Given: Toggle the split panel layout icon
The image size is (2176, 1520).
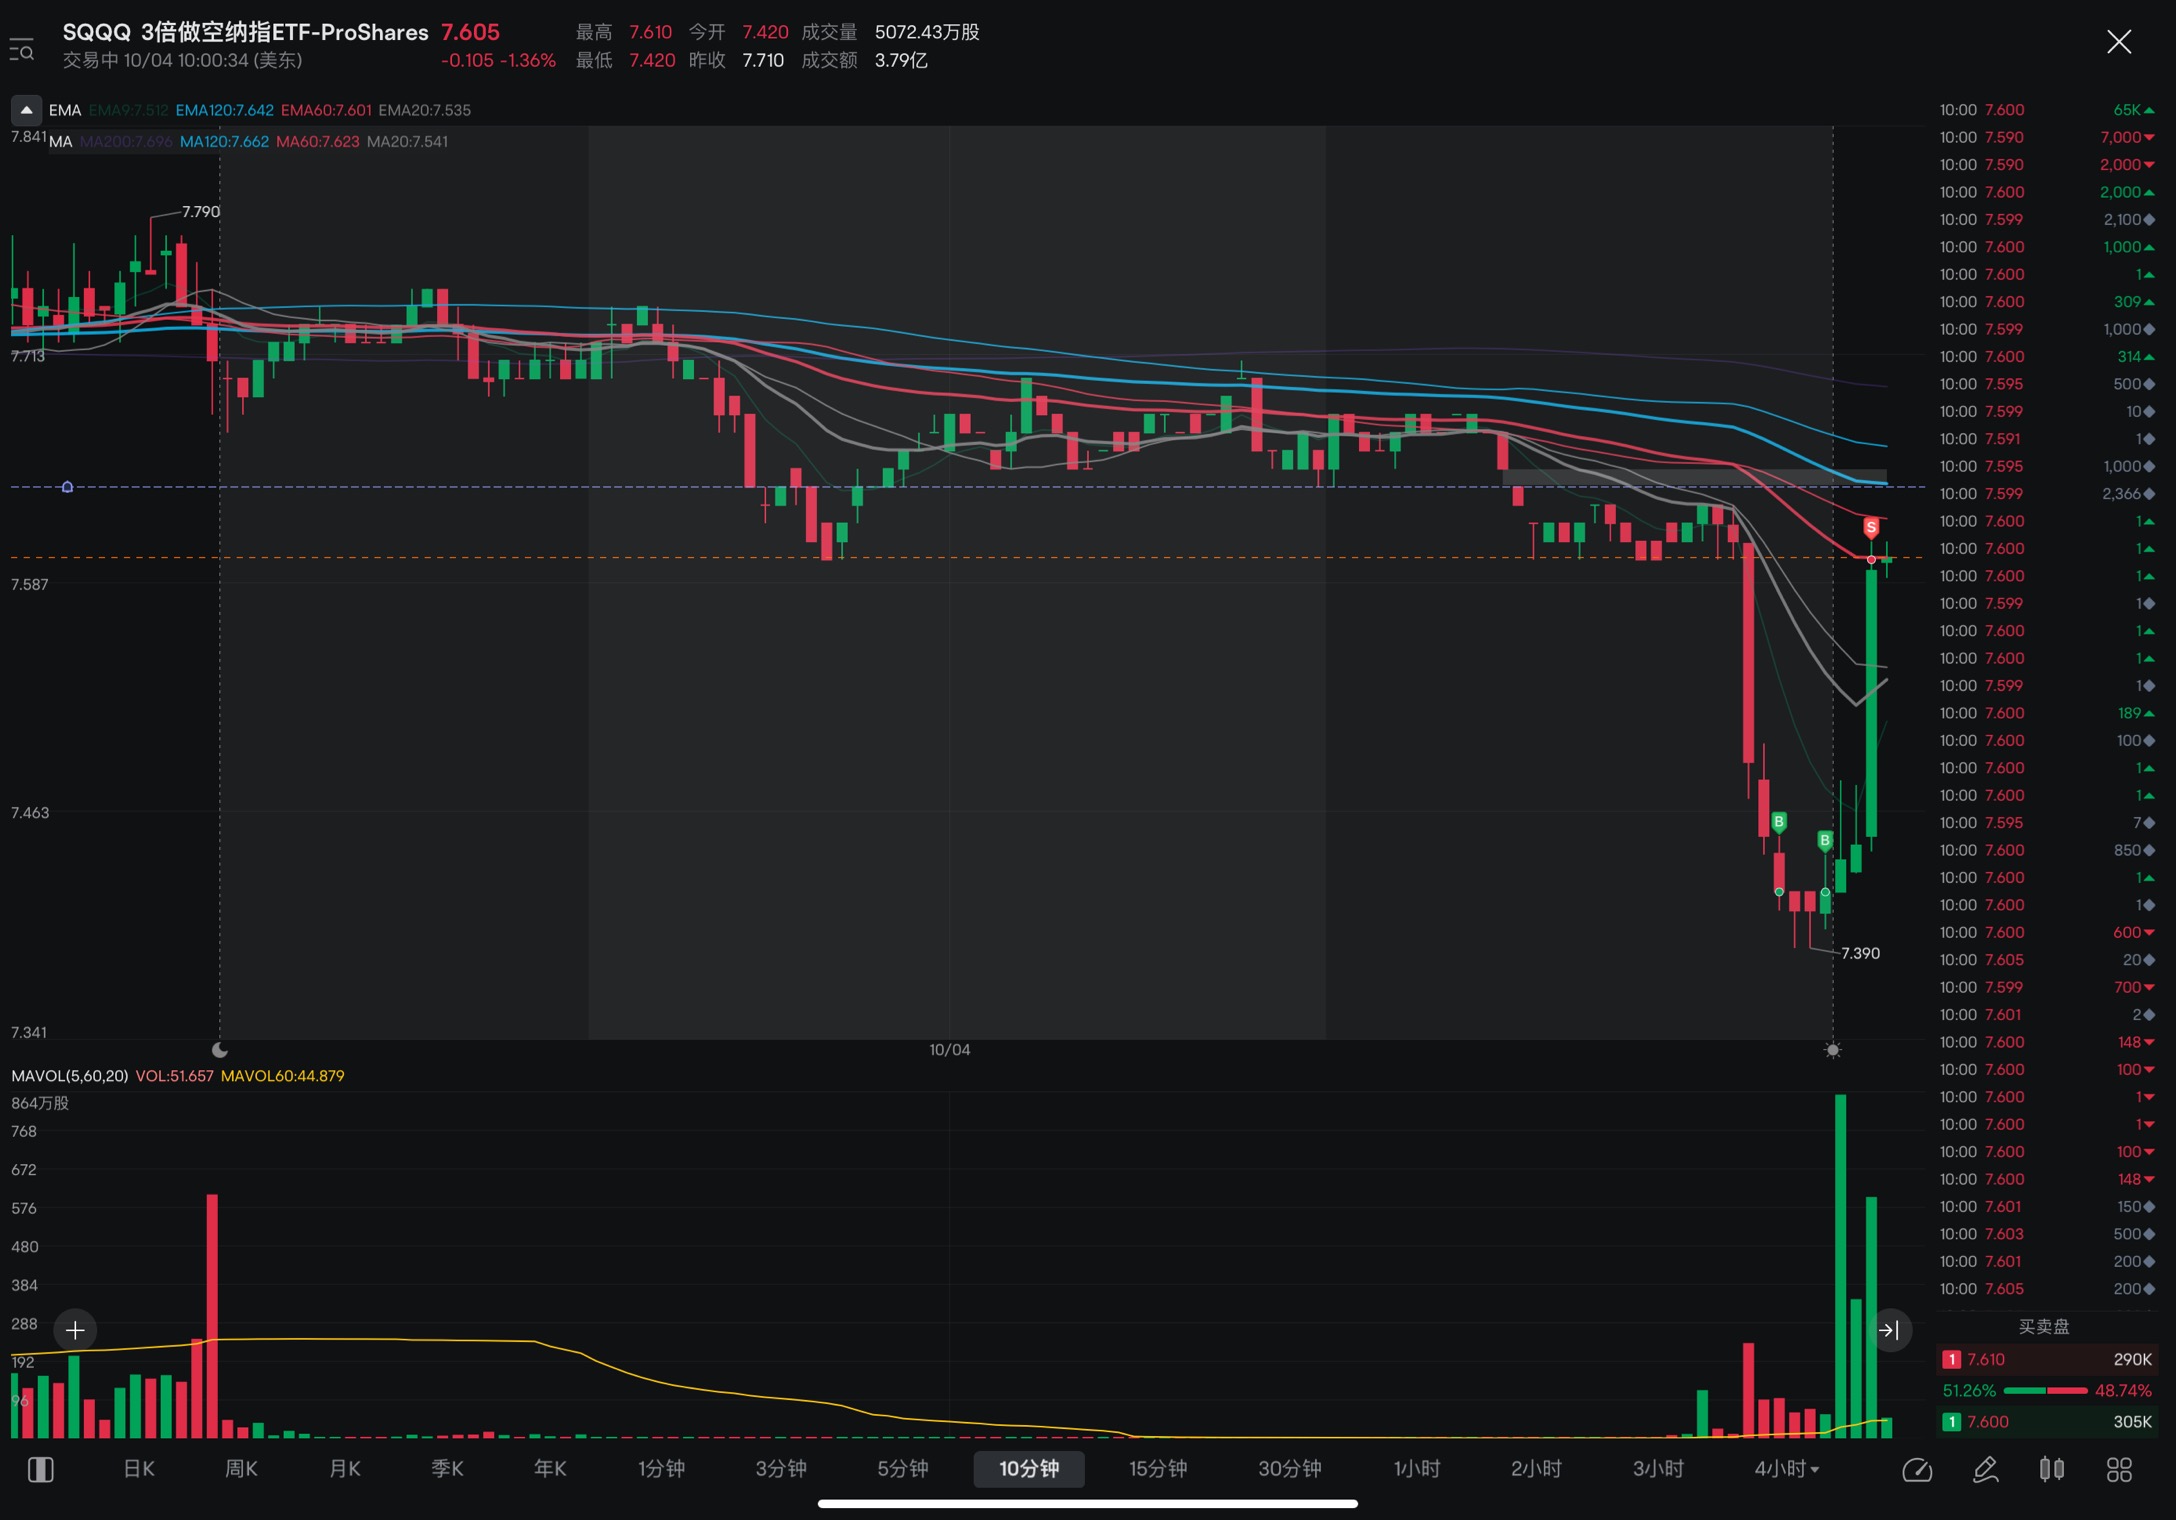Looking at the screenshot, I should tap(41, 1469).
